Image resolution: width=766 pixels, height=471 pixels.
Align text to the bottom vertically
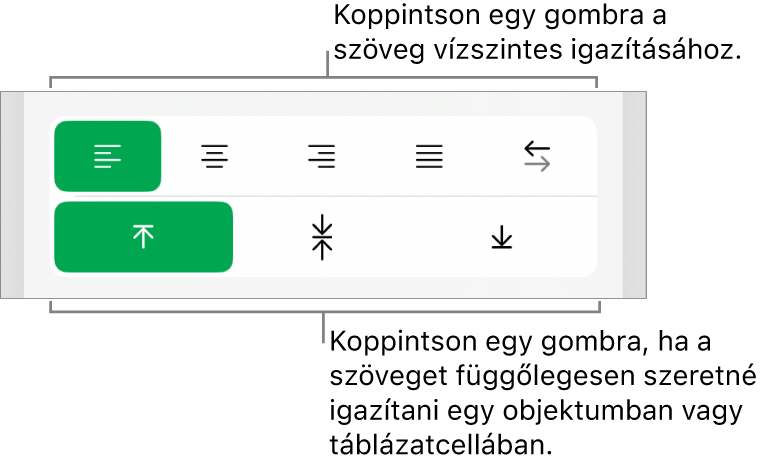(x=500, y=237)
